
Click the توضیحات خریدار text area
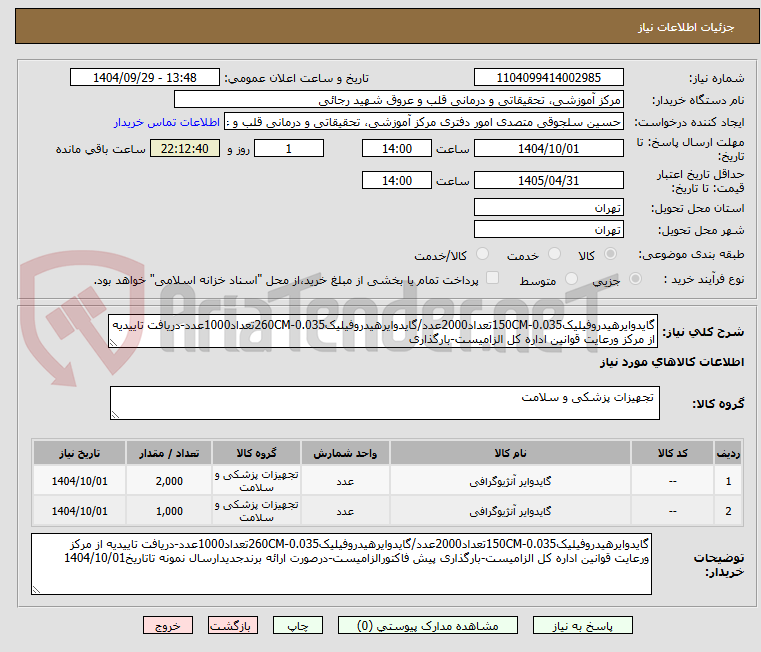341,564
